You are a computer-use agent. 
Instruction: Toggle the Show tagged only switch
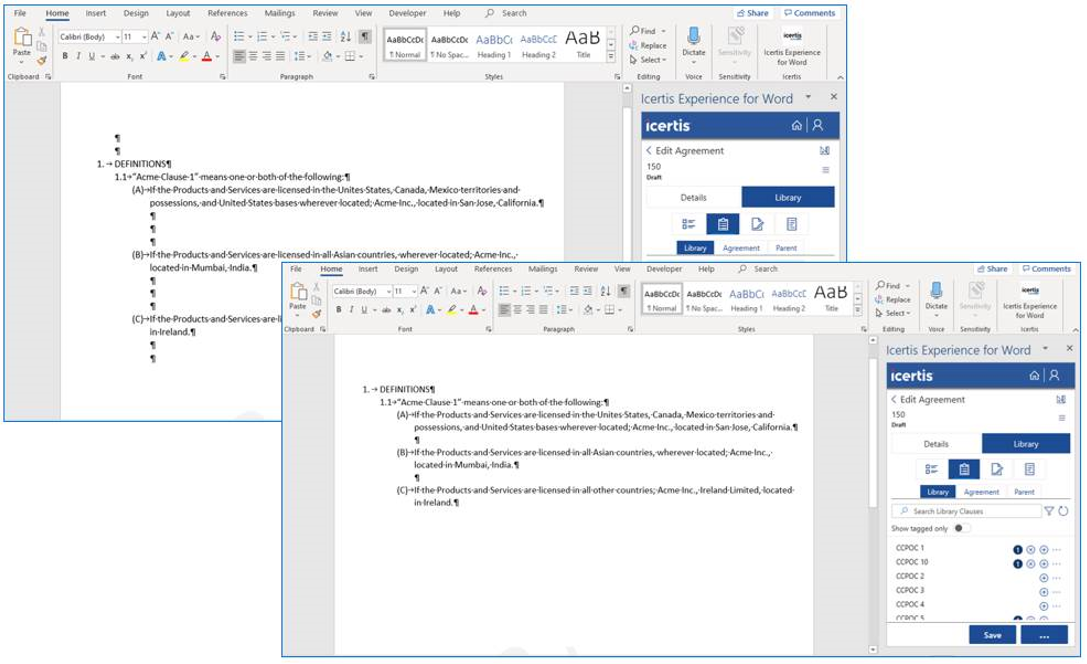coord(961,528)
